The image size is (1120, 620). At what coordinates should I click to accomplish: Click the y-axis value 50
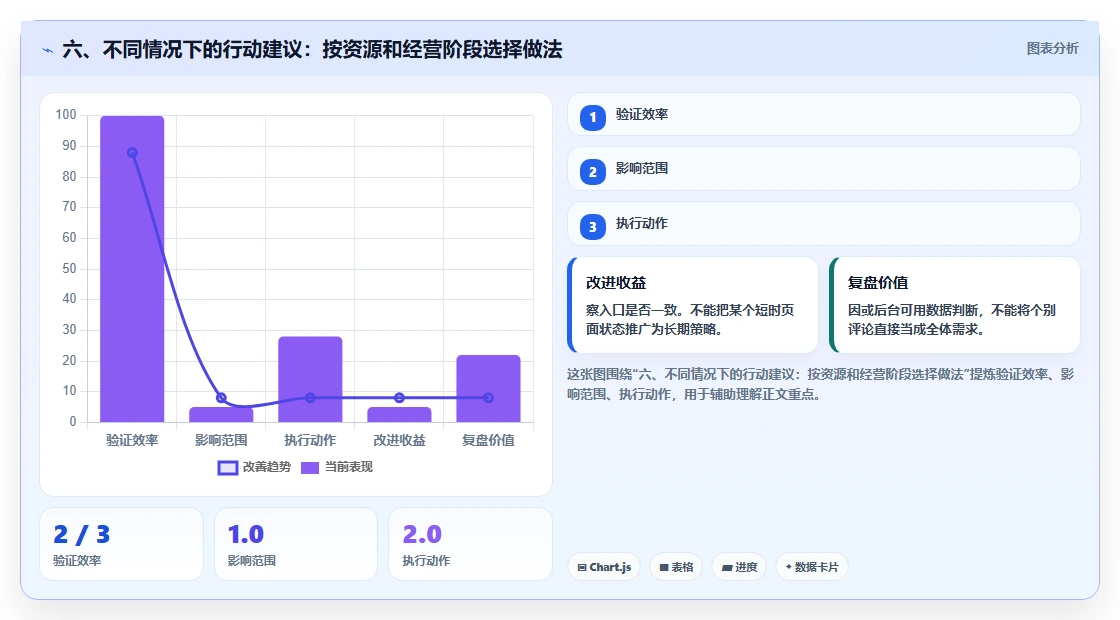coord(69,269)
